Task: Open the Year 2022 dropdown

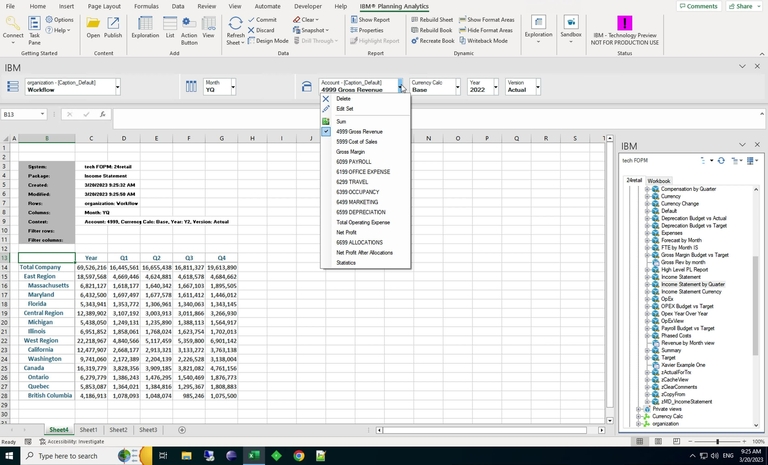Action: [496, 87]
